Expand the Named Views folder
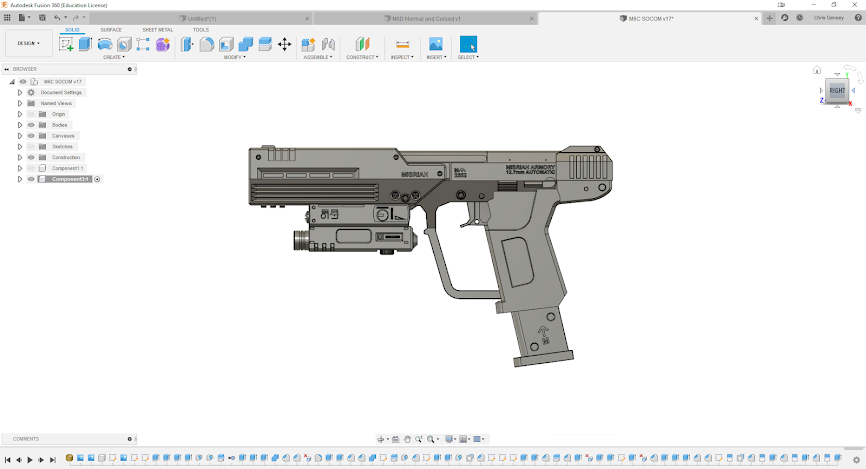The width and height of the screenshot is (866, 469). pos(19,103)
